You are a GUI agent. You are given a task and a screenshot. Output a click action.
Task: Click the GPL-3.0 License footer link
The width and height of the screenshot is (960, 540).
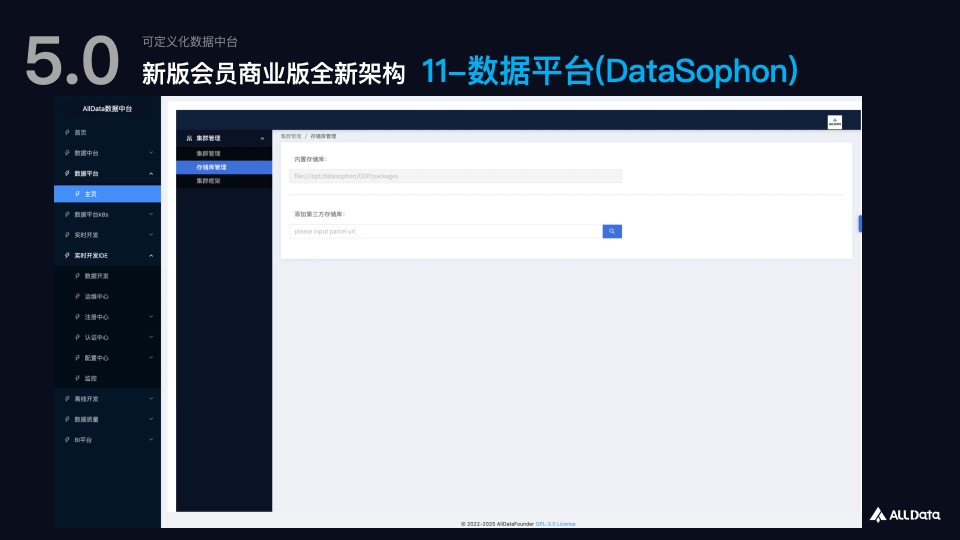tap(555, 524)
